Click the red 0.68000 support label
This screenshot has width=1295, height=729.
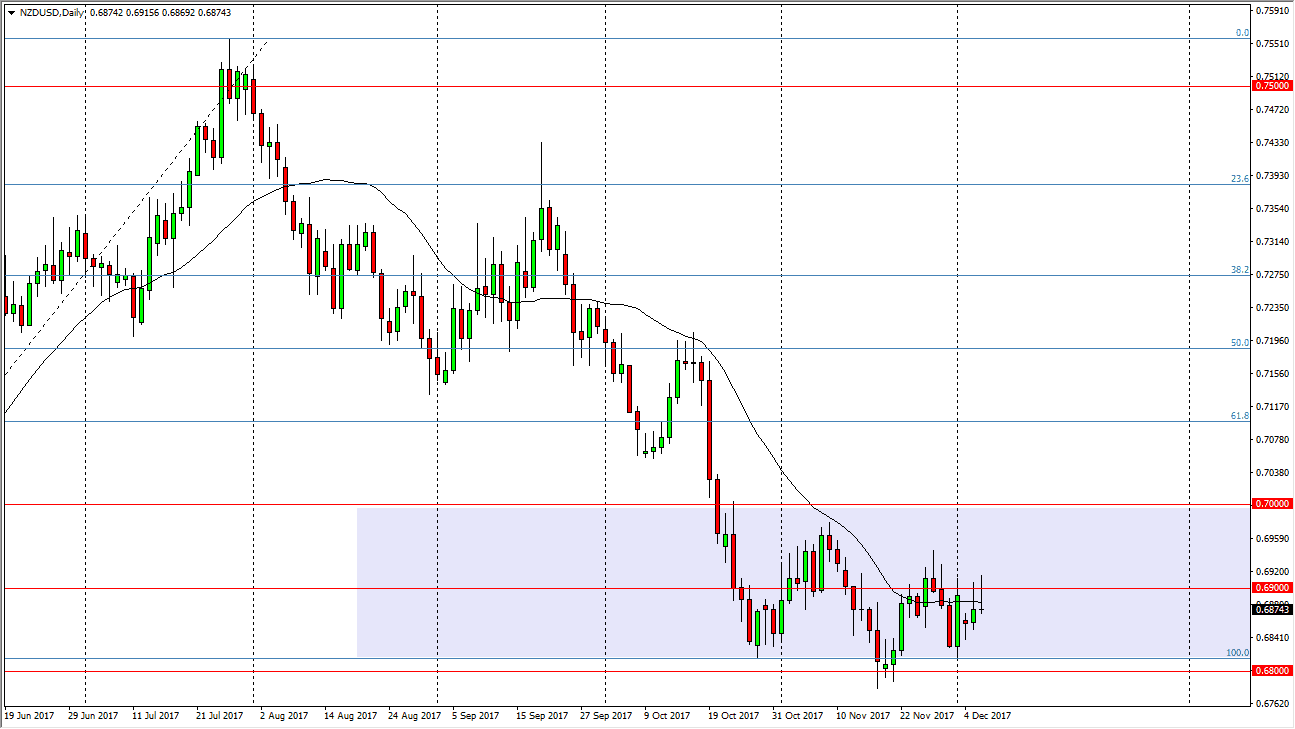[x=1271, y=670]
